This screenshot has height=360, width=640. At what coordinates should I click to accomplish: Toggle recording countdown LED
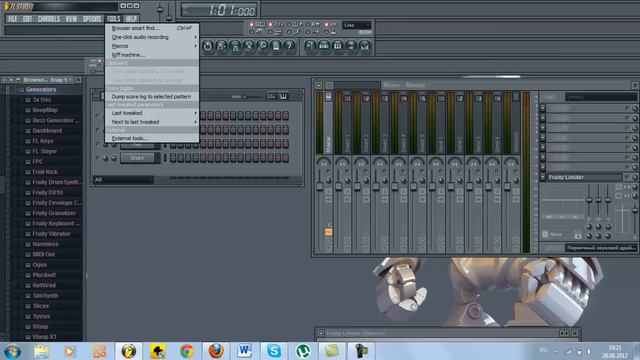click(x=270, y=24)
